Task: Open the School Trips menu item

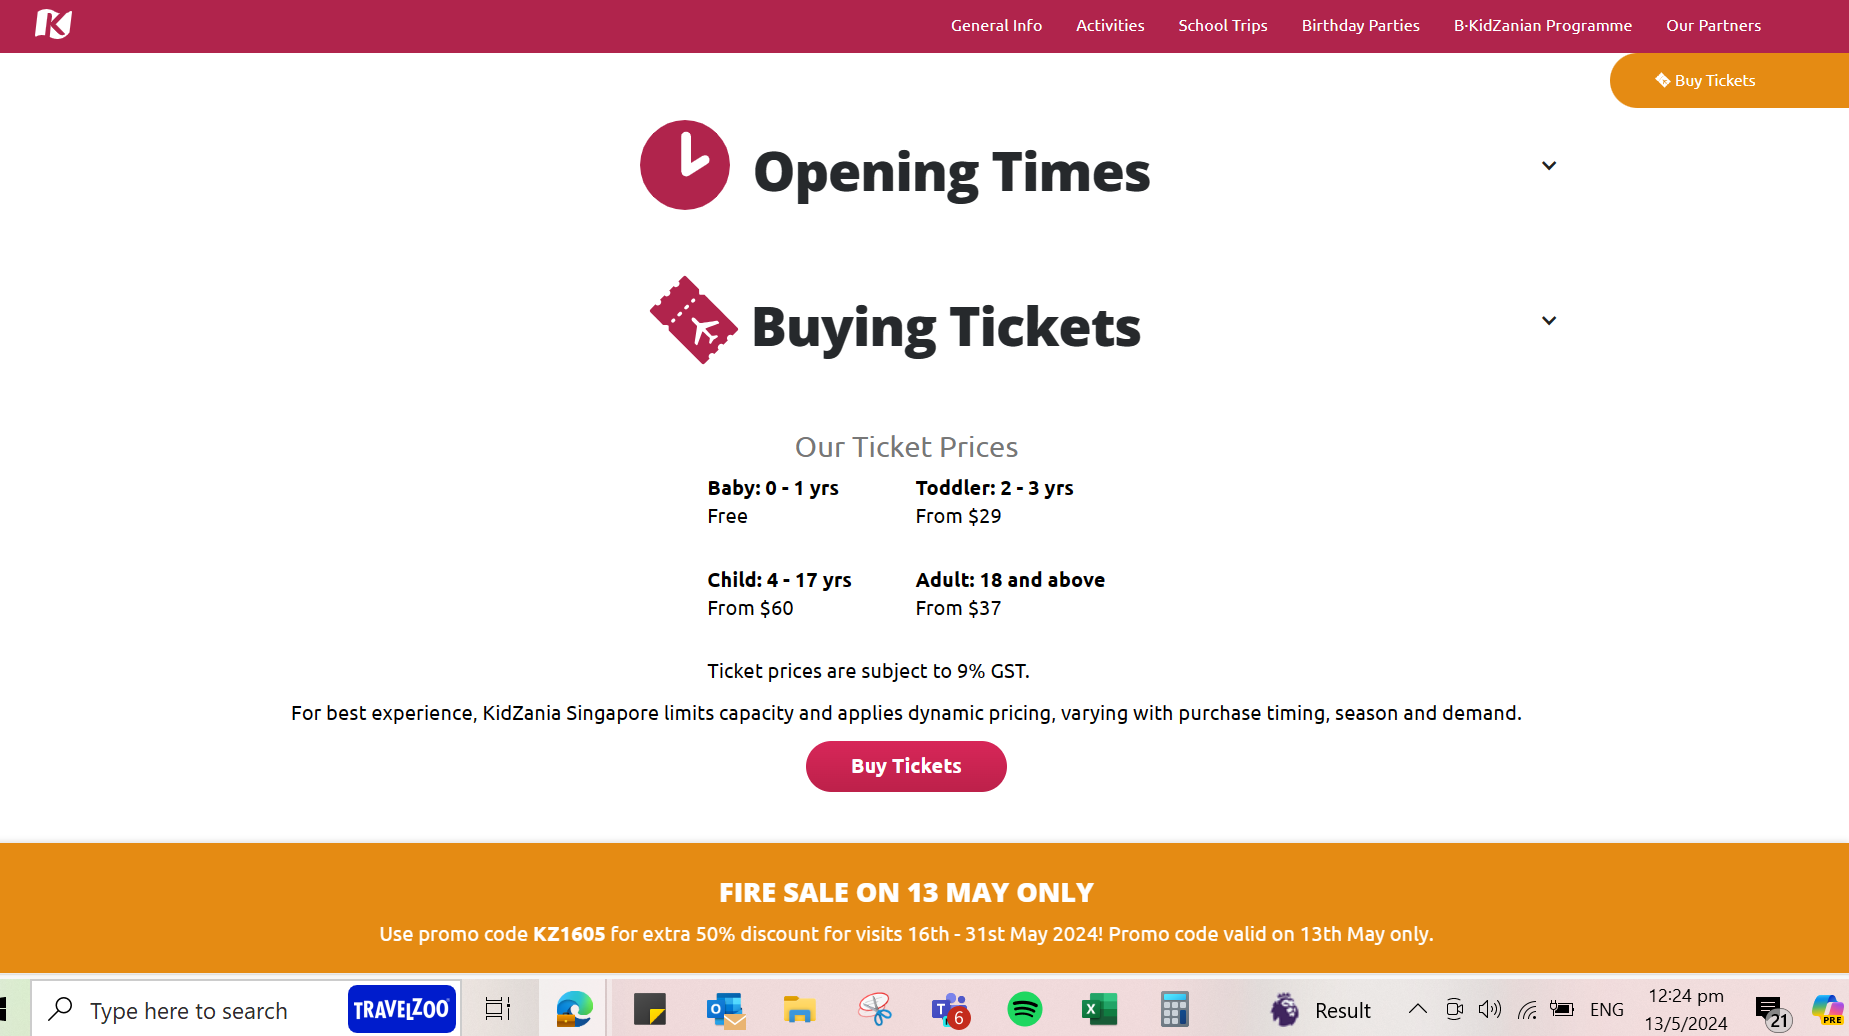Action: click(x=1222, y=26)
